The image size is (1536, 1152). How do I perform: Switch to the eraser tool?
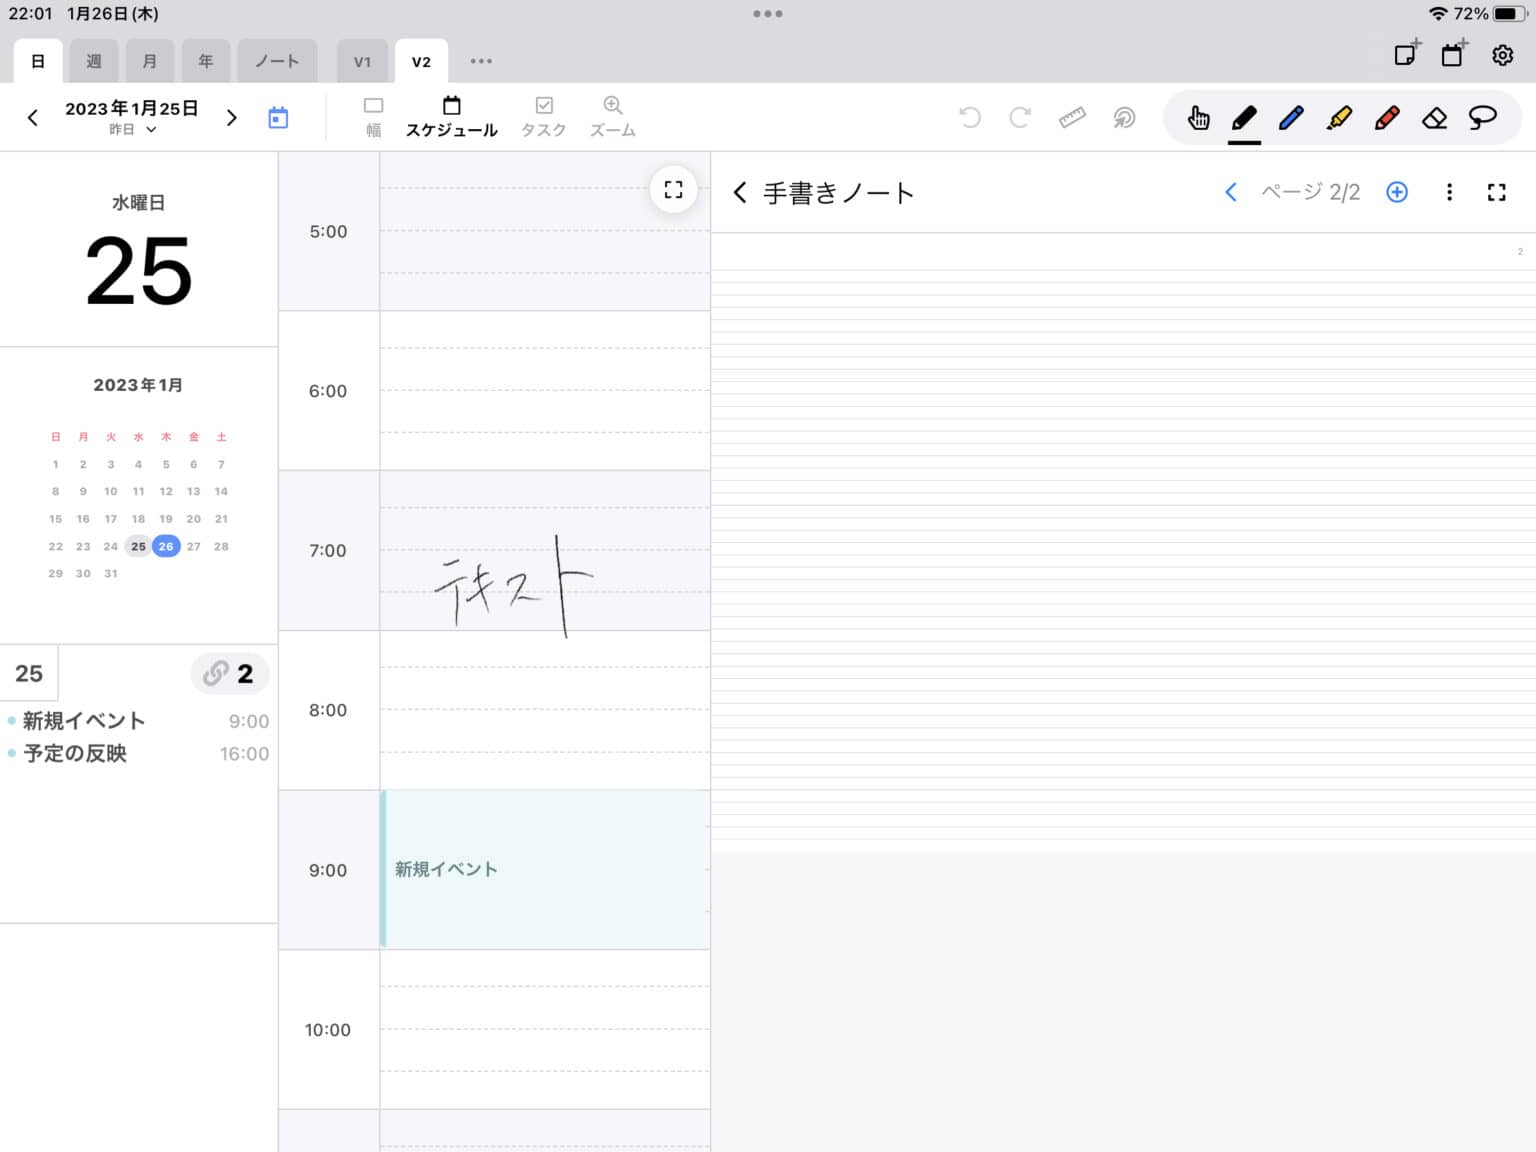click(1435, 117)
